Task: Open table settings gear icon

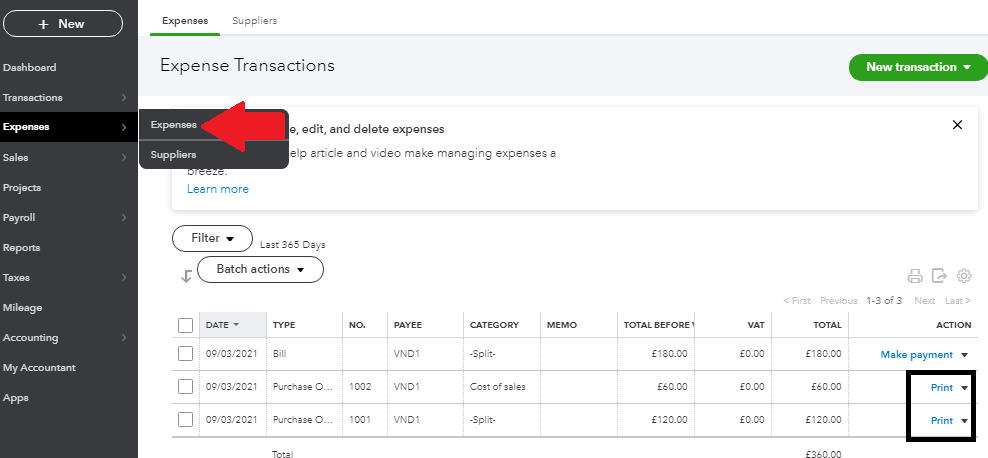Action: pyautogui.click(x=964, y=276)
